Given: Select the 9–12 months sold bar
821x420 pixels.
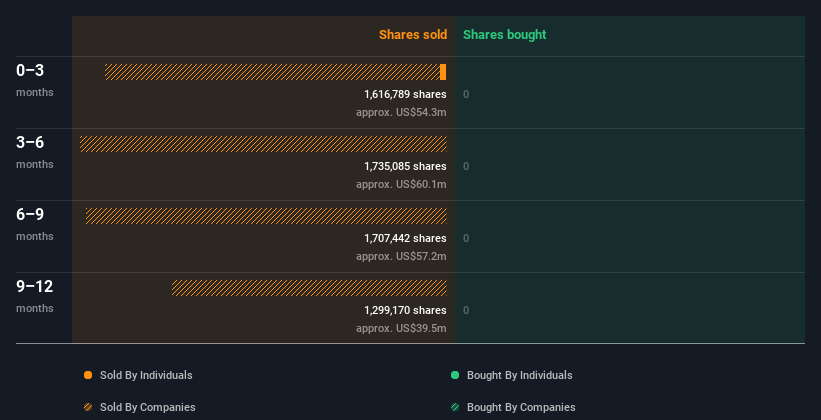Looking at the screenshot, I should [x=309, y=288].
